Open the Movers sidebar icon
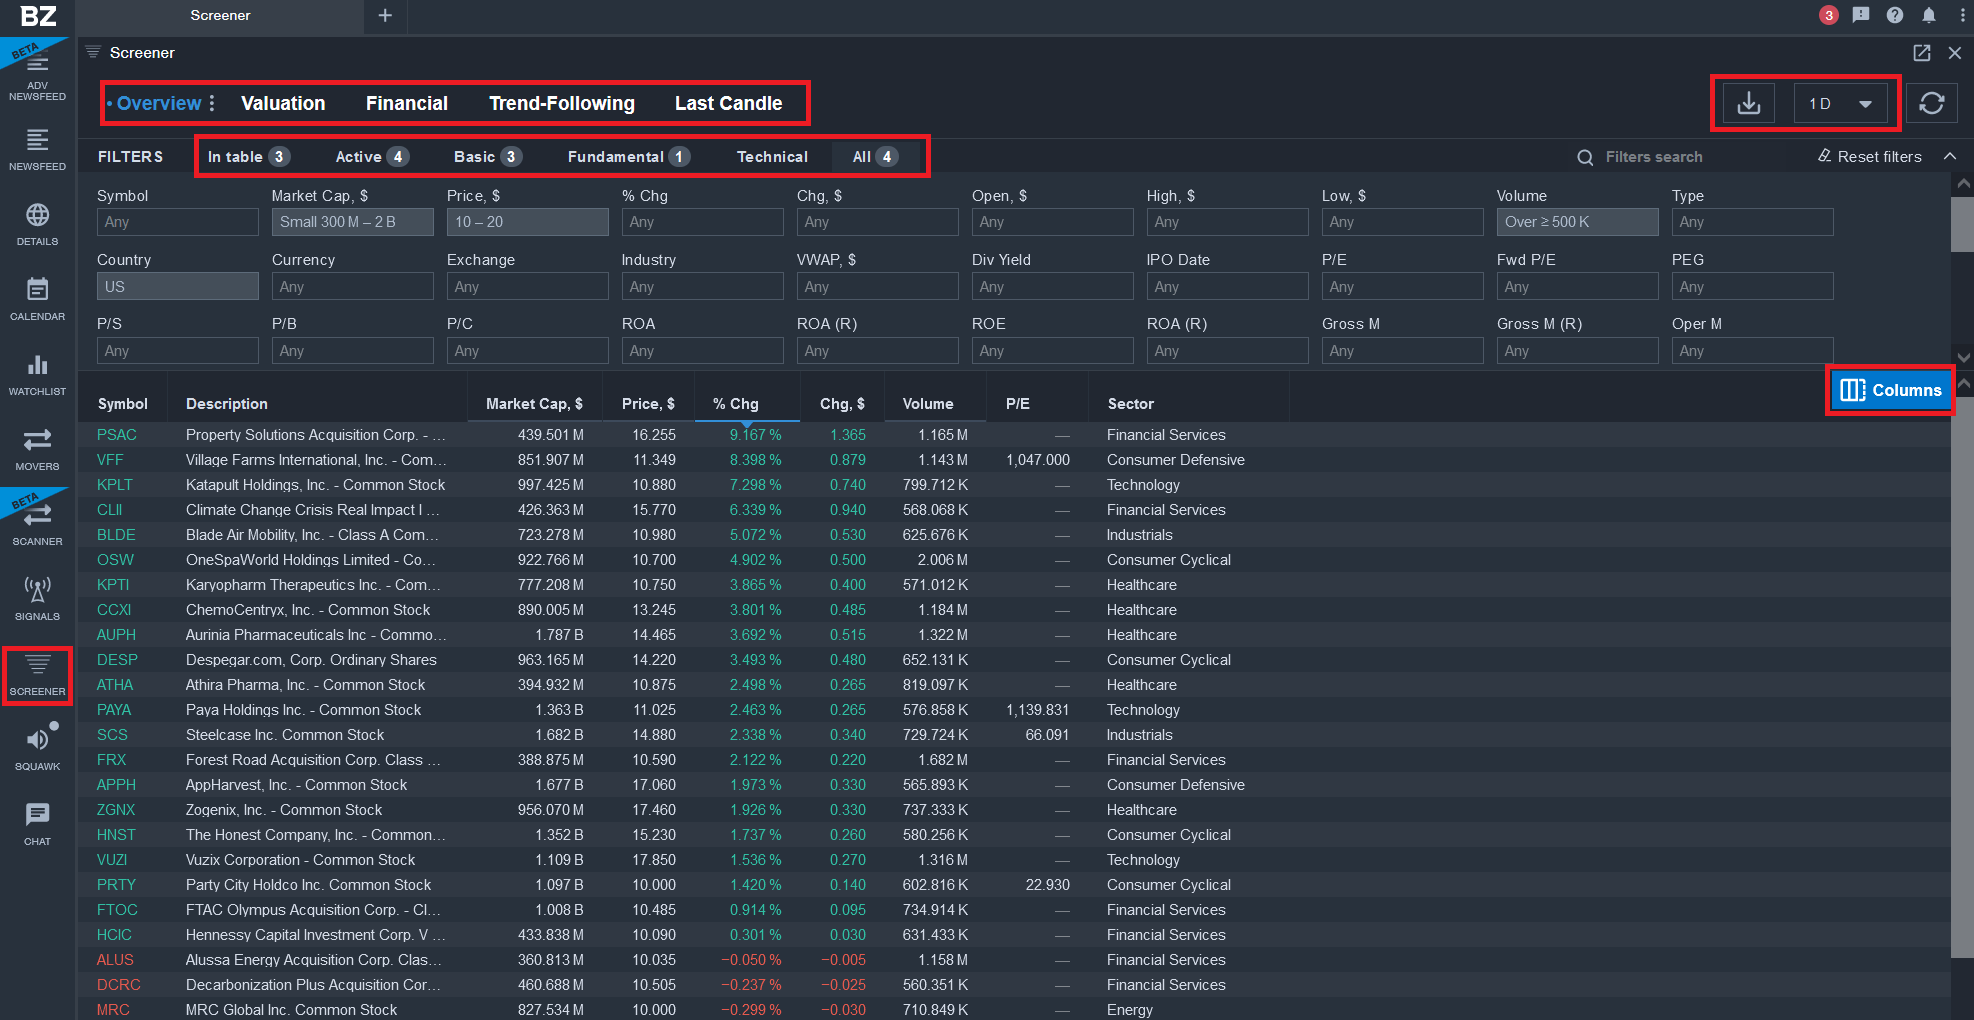The width and height of the screenshot is (1974, 1020). coord(37,448)
